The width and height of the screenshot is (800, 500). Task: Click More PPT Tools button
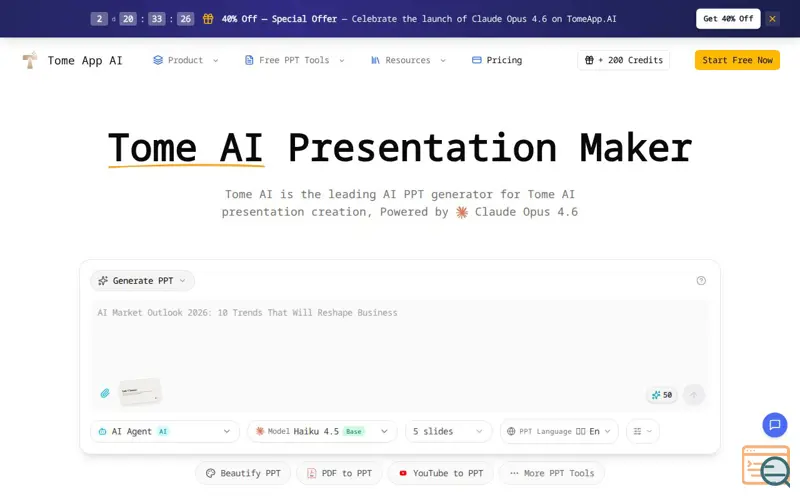click(x=552, y=473)
